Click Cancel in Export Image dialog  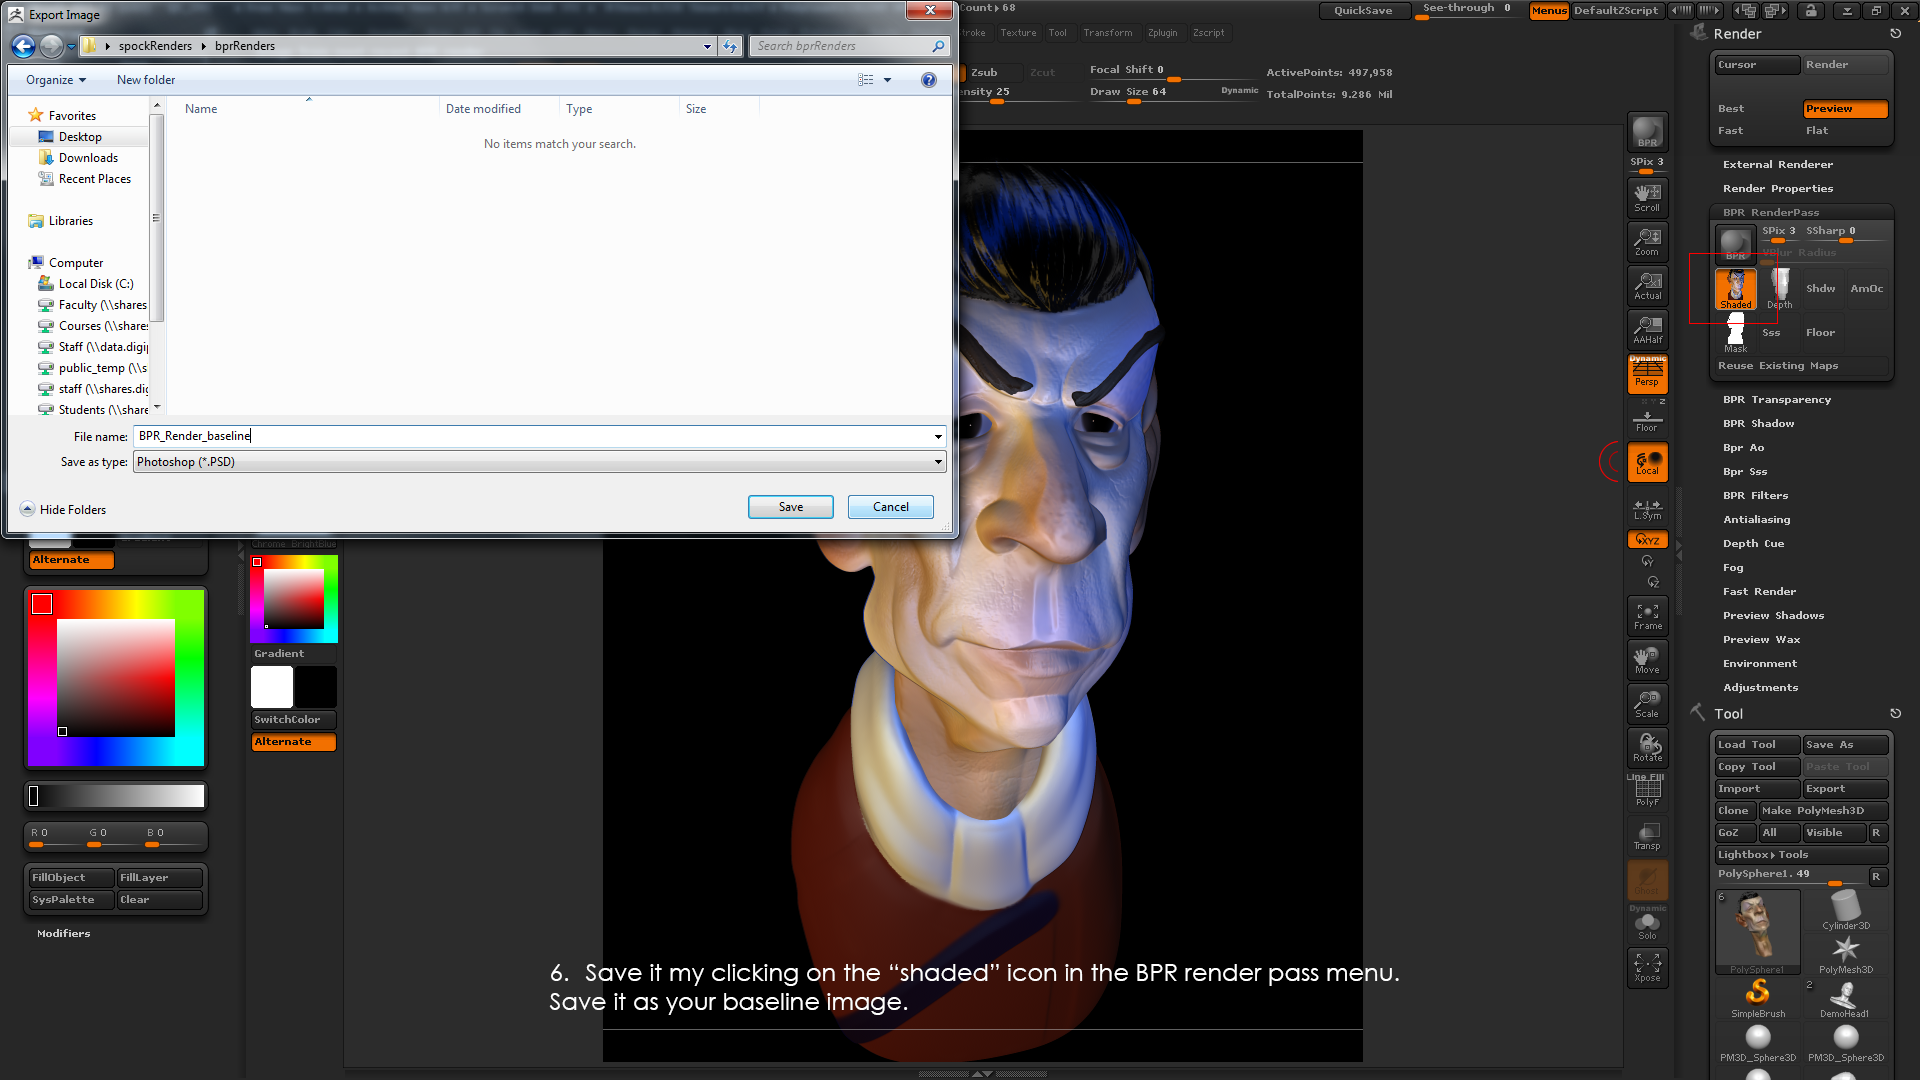pos(890,507)
